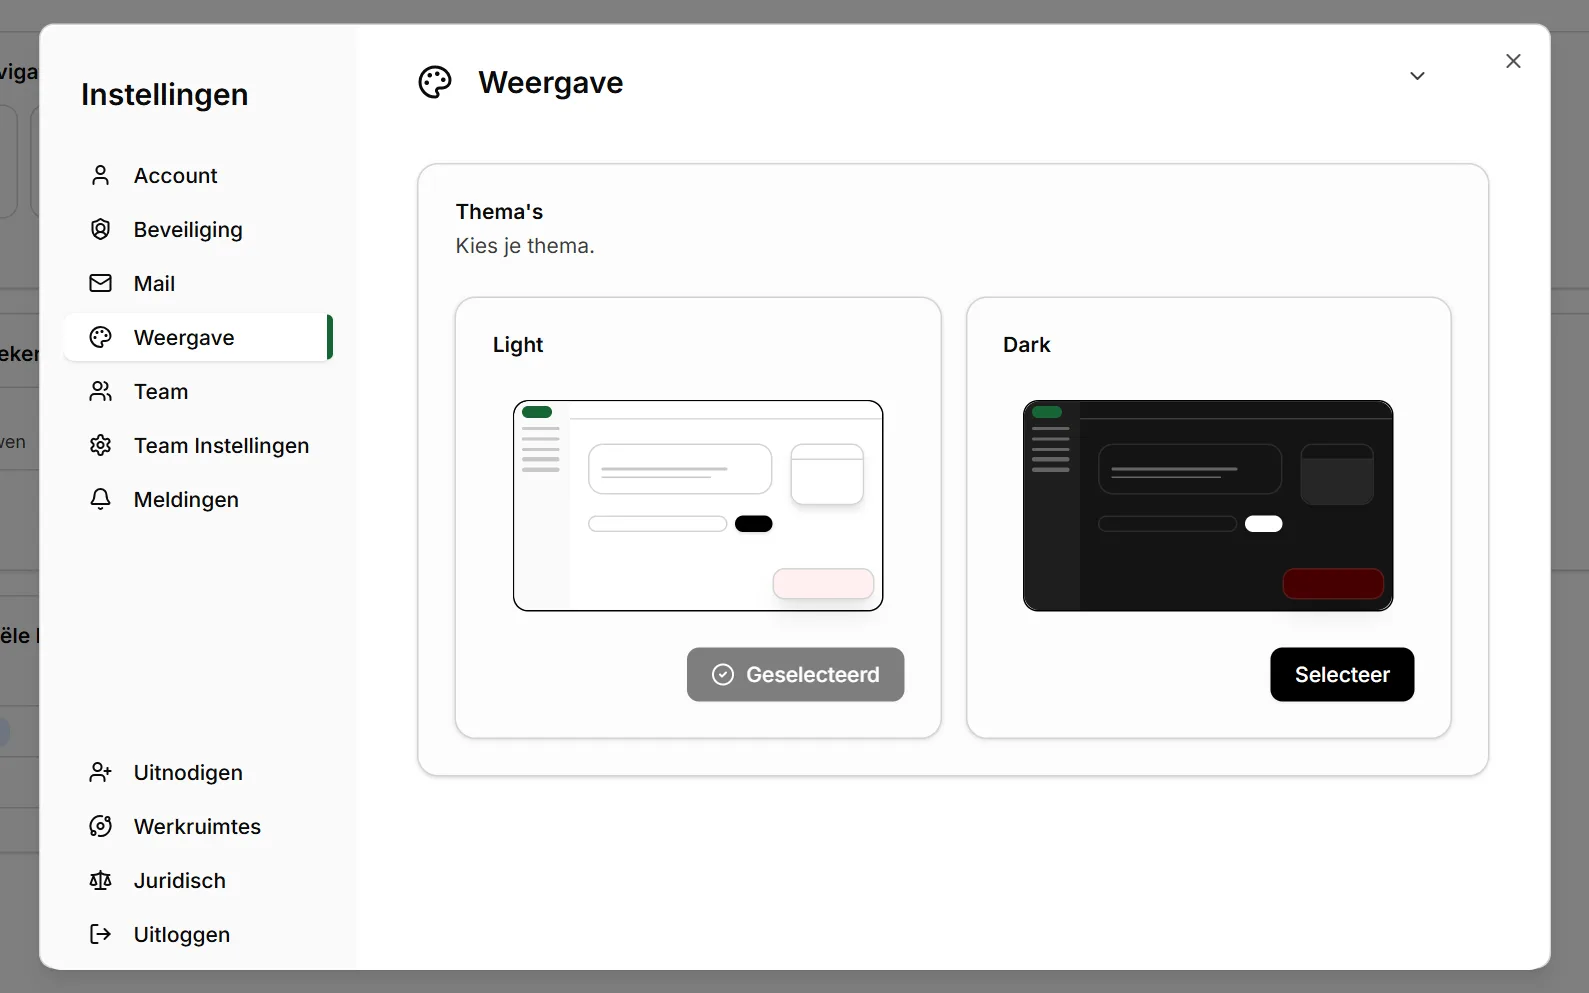The image size is (1589, 993).
Task: Open the Mail settings
Action: pyautogui.click(x=198, y=283)
